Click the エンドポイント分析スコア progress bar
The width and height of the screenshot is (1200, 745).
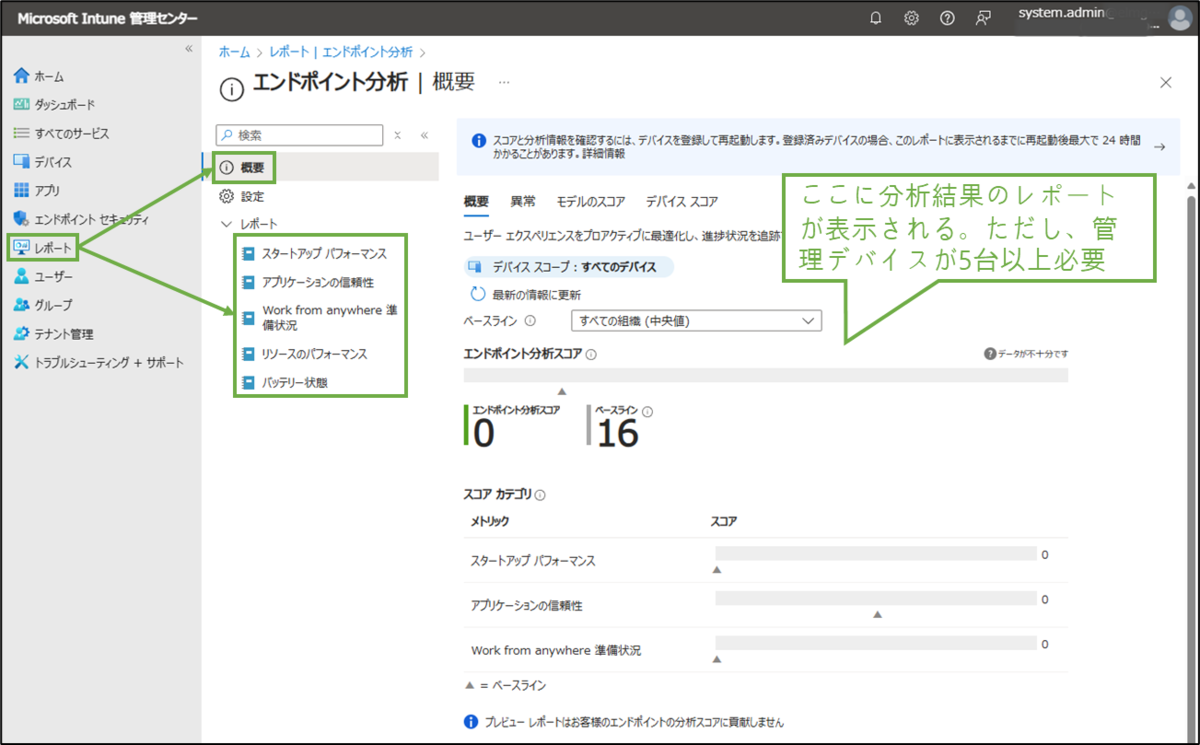pyautogui.click(x=766, y=375)
